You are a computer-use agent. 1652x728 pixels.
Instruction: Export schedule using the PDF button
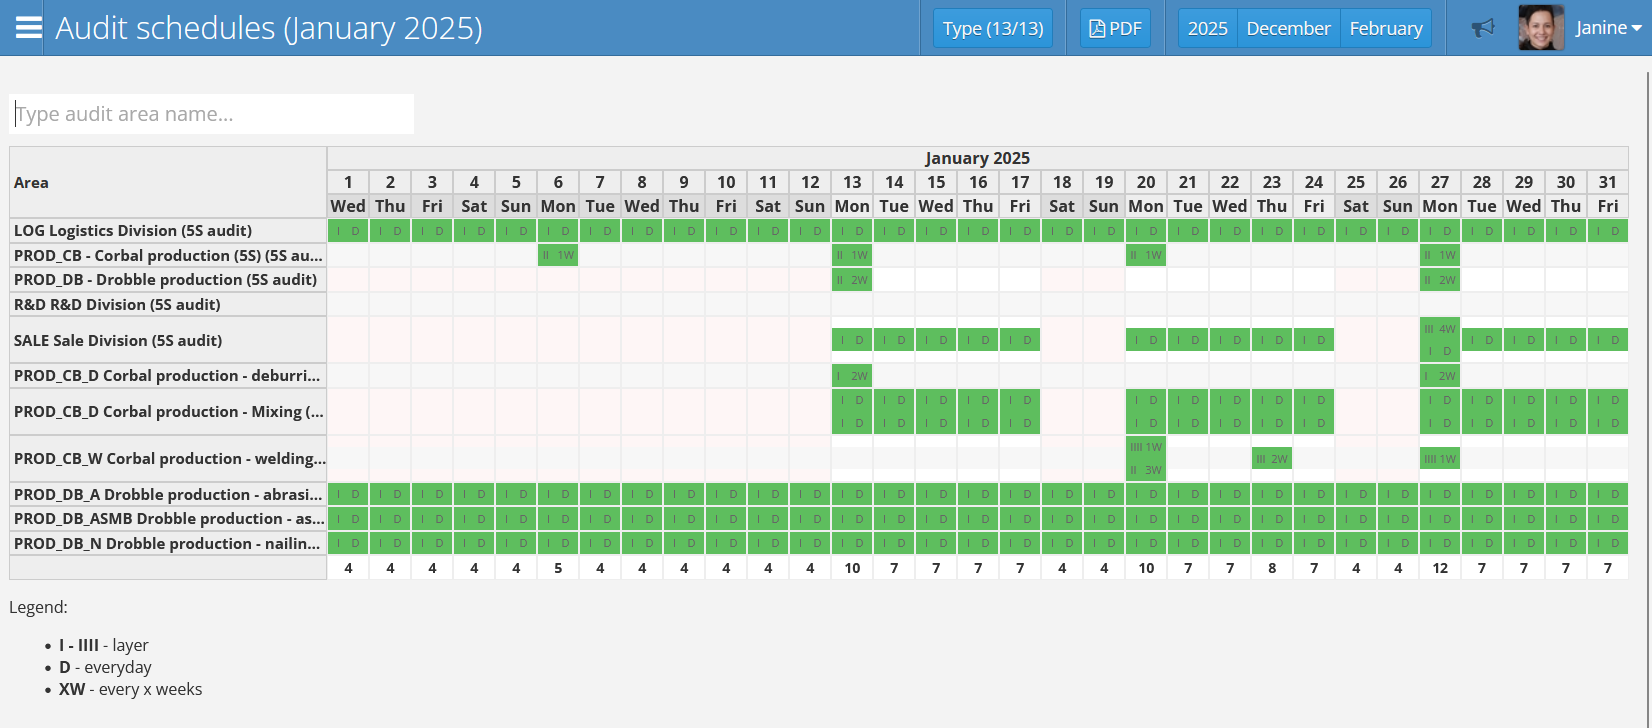click(1115, 28)
